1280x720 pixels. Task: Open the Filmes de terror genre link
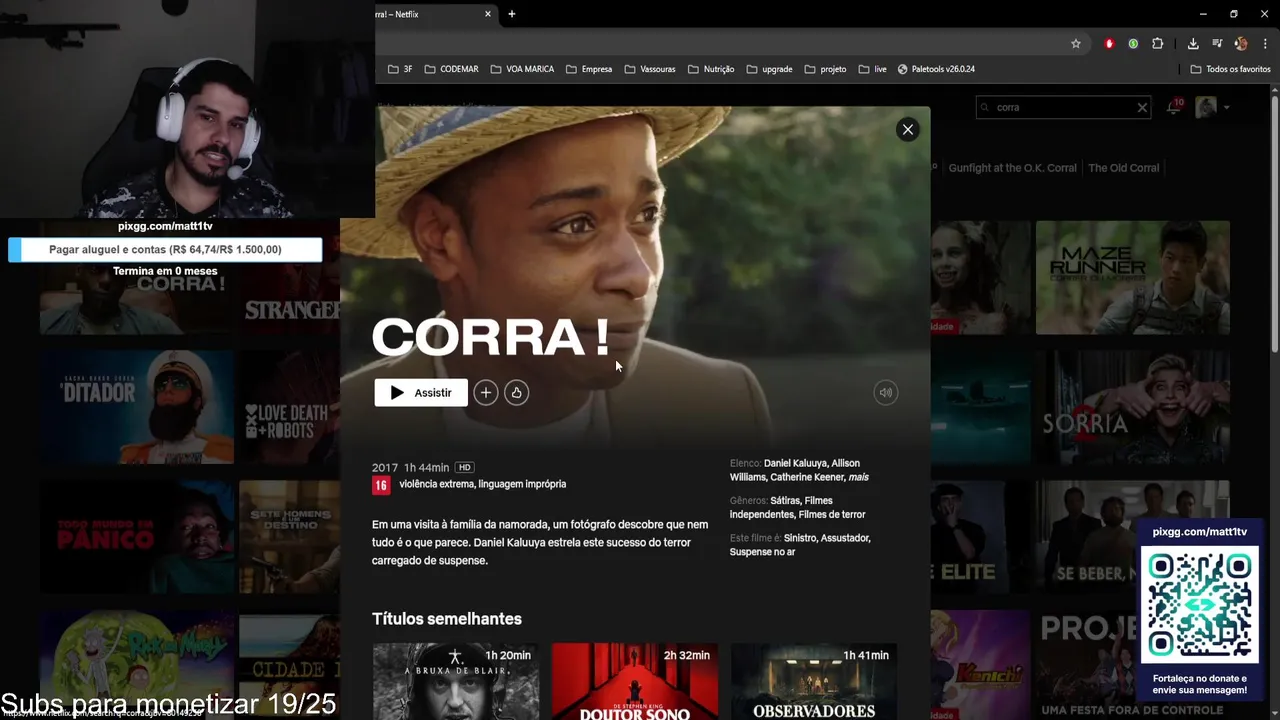(832, 514)
